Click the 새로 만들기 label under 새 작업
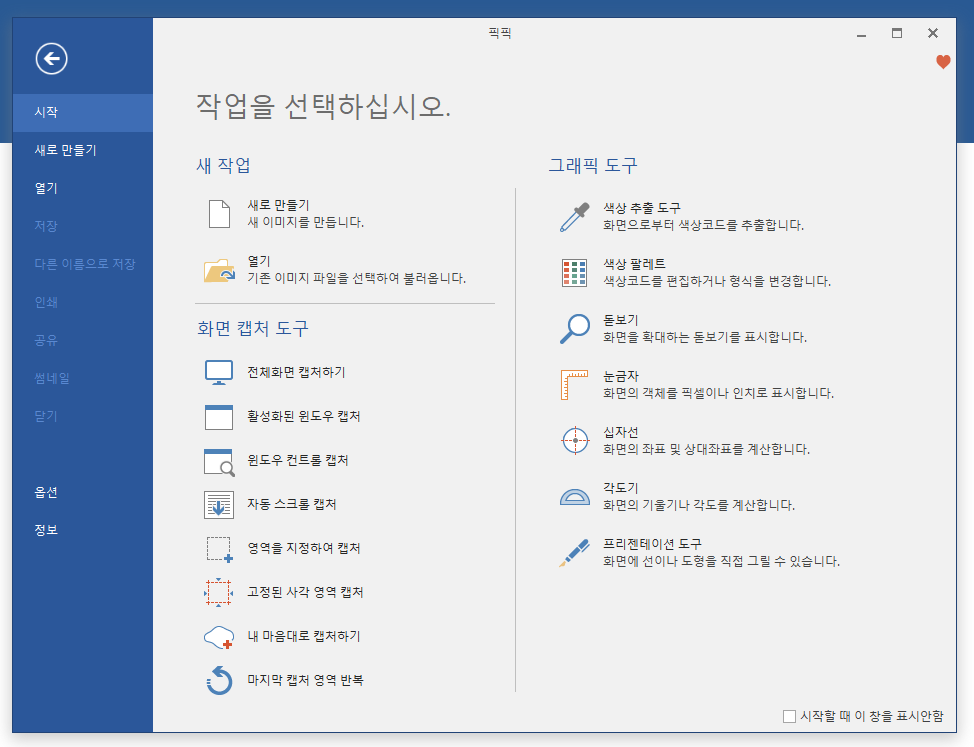The height and width of the screenshot is (747, 974). (x=278, y=205)
